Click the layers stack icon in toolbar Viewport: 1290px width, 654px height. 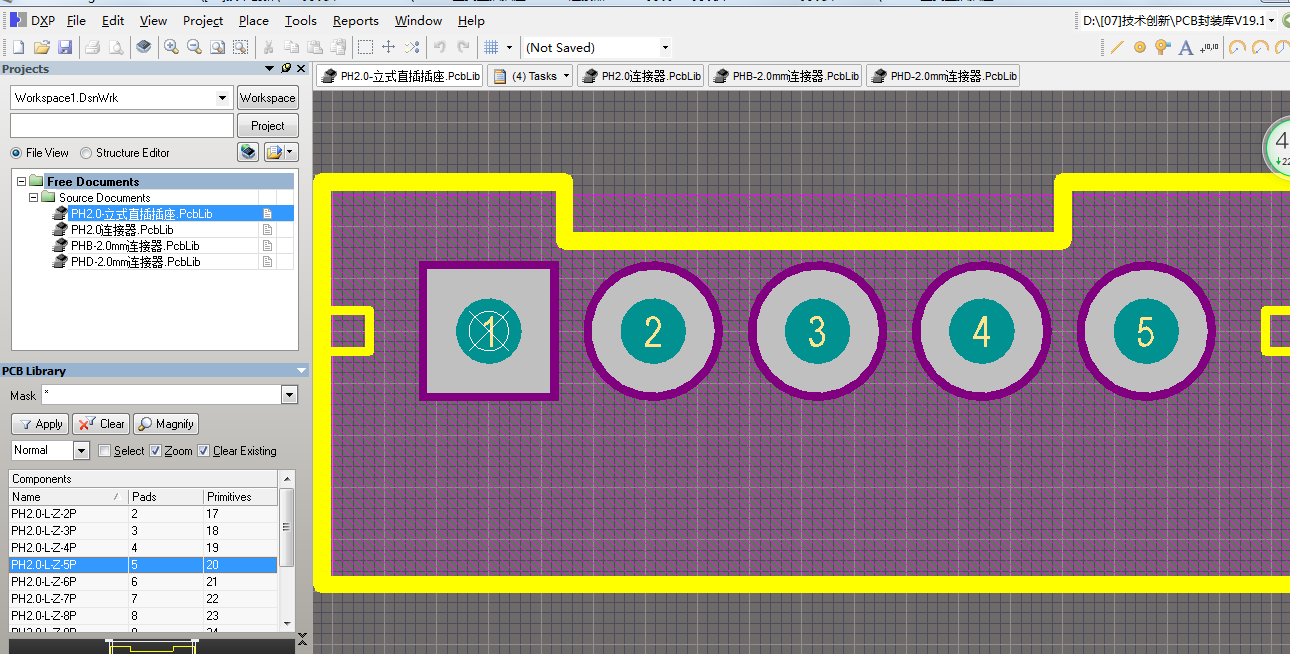(x=144, y=47)
